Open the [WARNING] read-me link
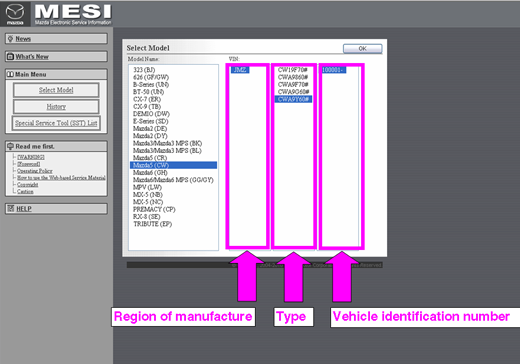 31,157
